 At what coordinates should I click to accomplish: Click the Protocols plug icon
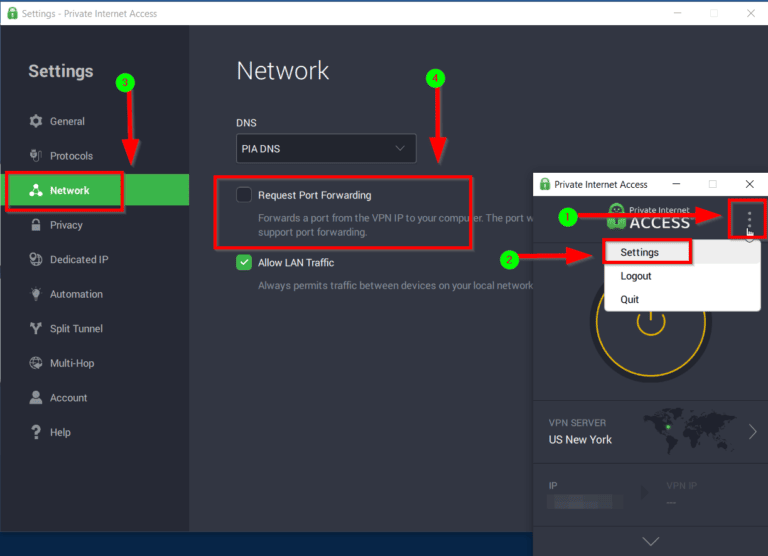coord(36,156)
